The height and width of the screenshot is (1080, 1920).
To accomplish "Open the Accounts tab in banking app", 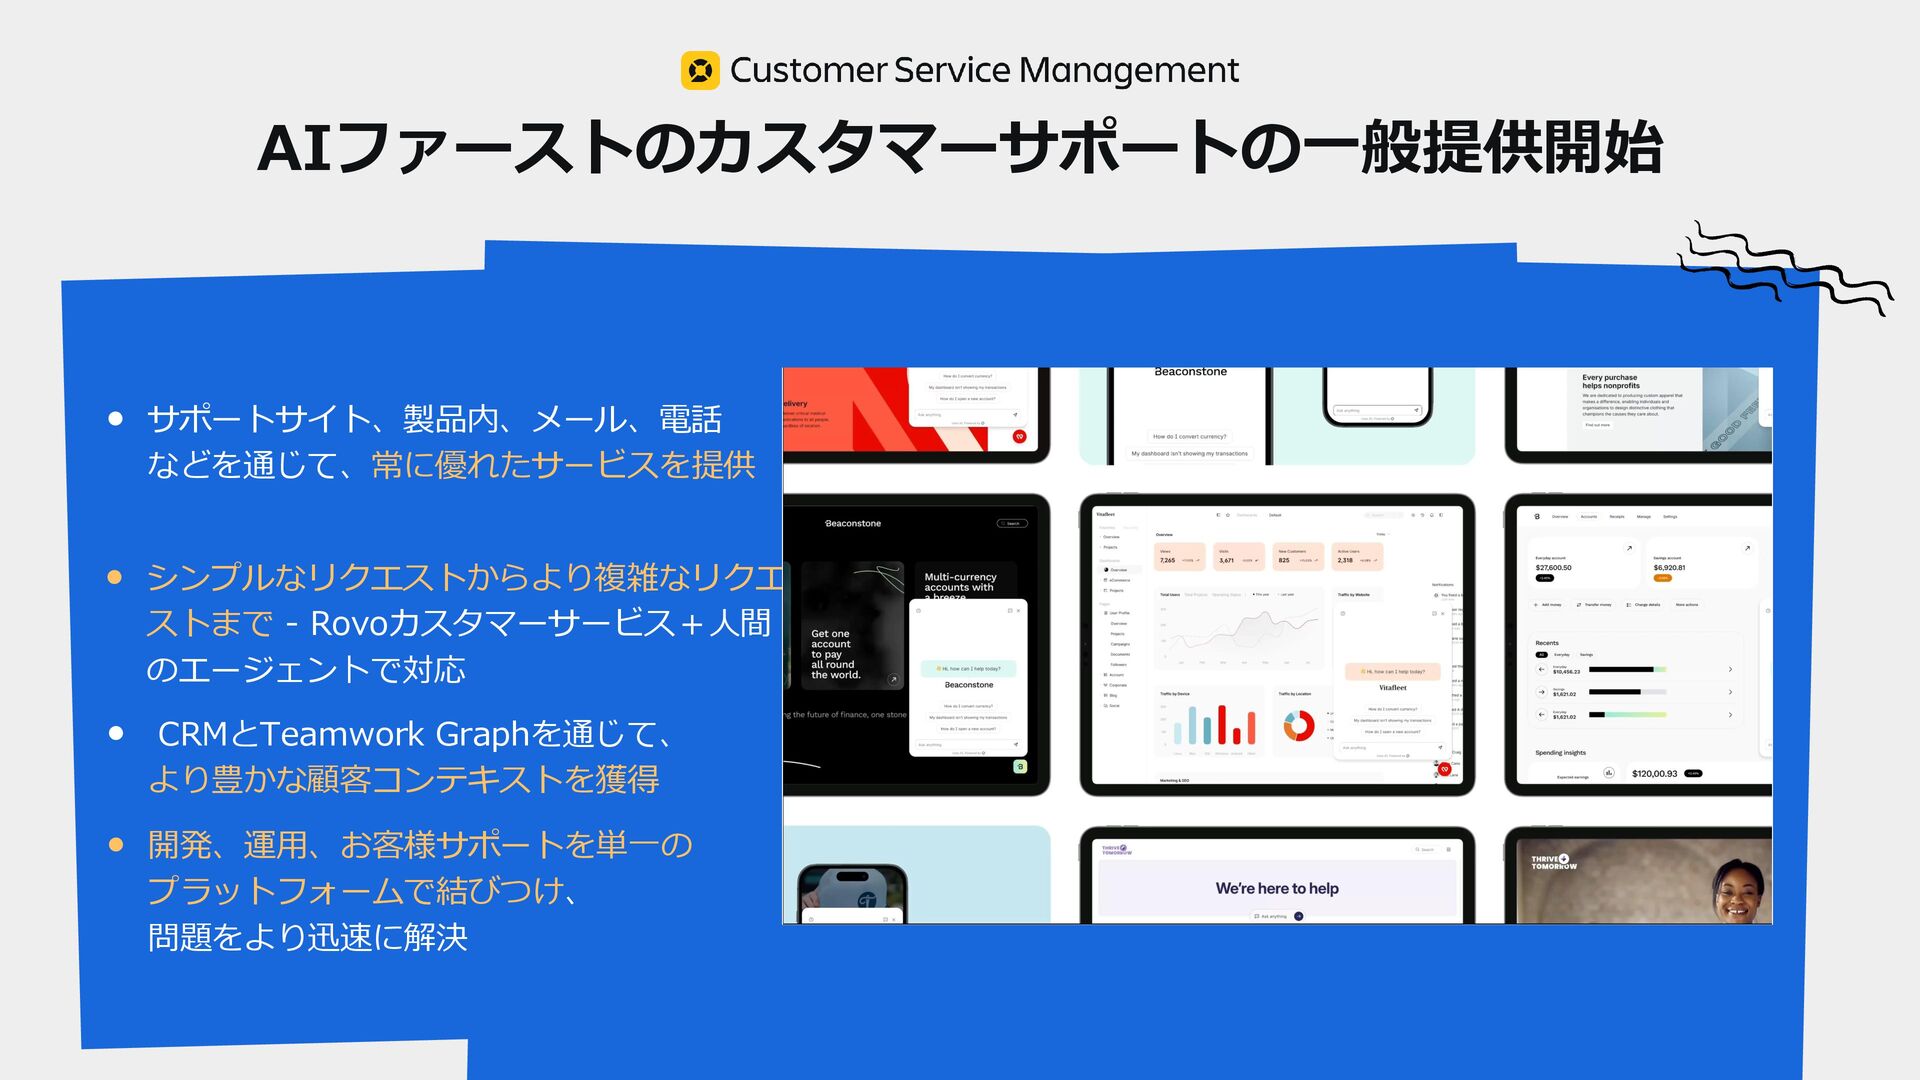I will [1588, 517].
